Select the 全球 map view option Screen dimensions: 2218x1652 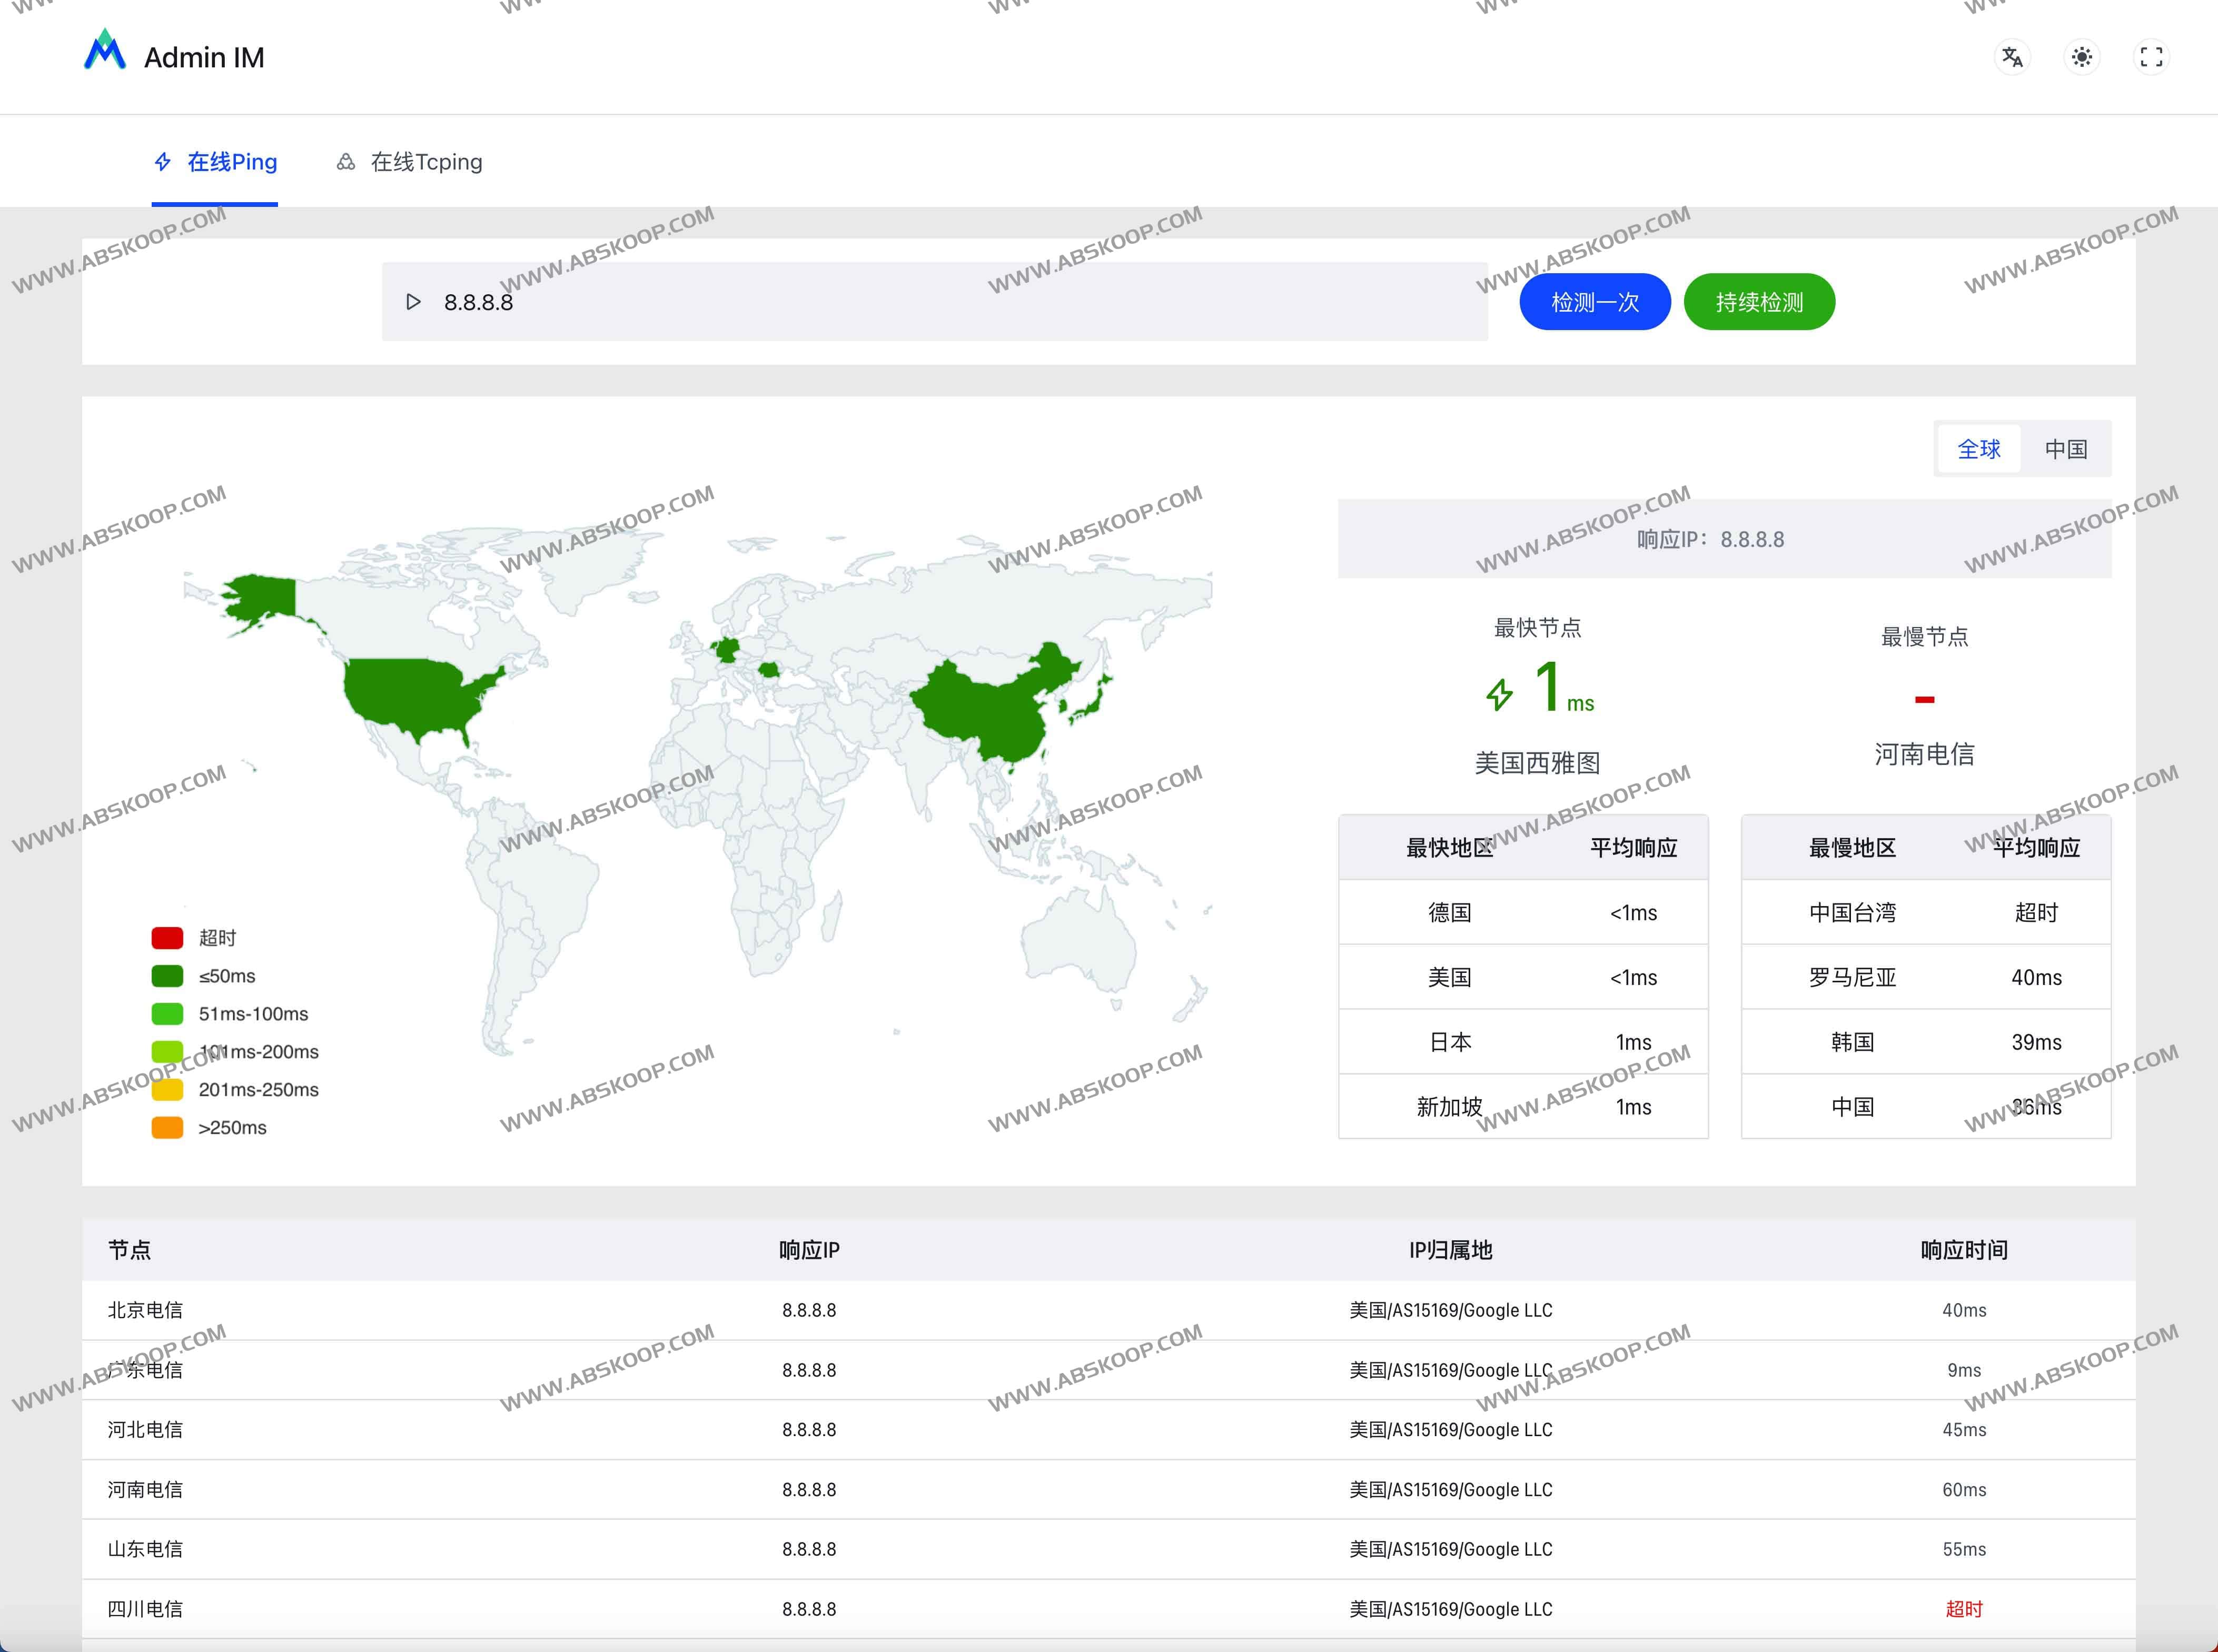(x=1978, y=449)
